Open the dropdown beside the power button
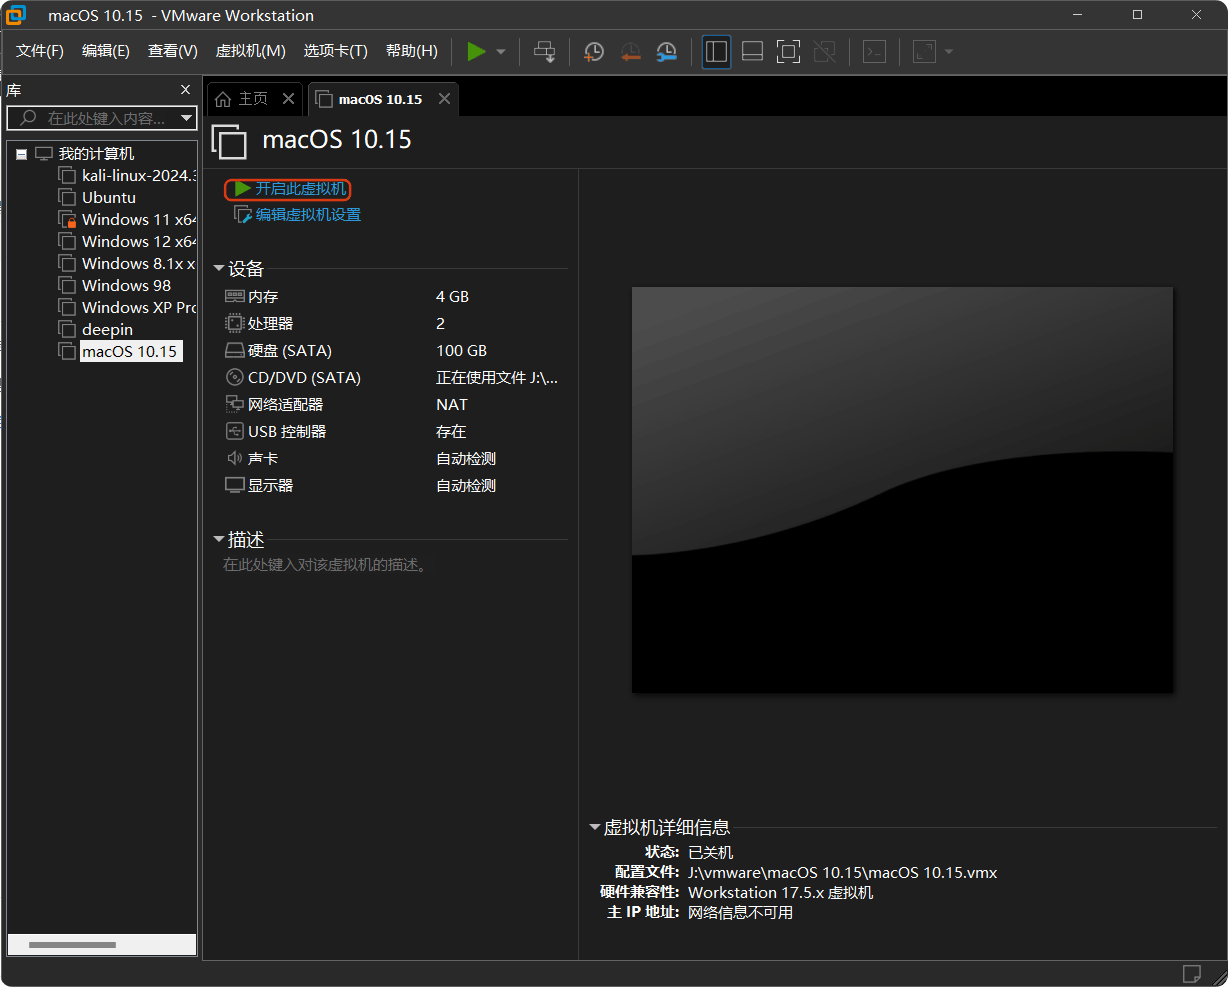This screenshot has height=987, width=1228. pos(499,51)
